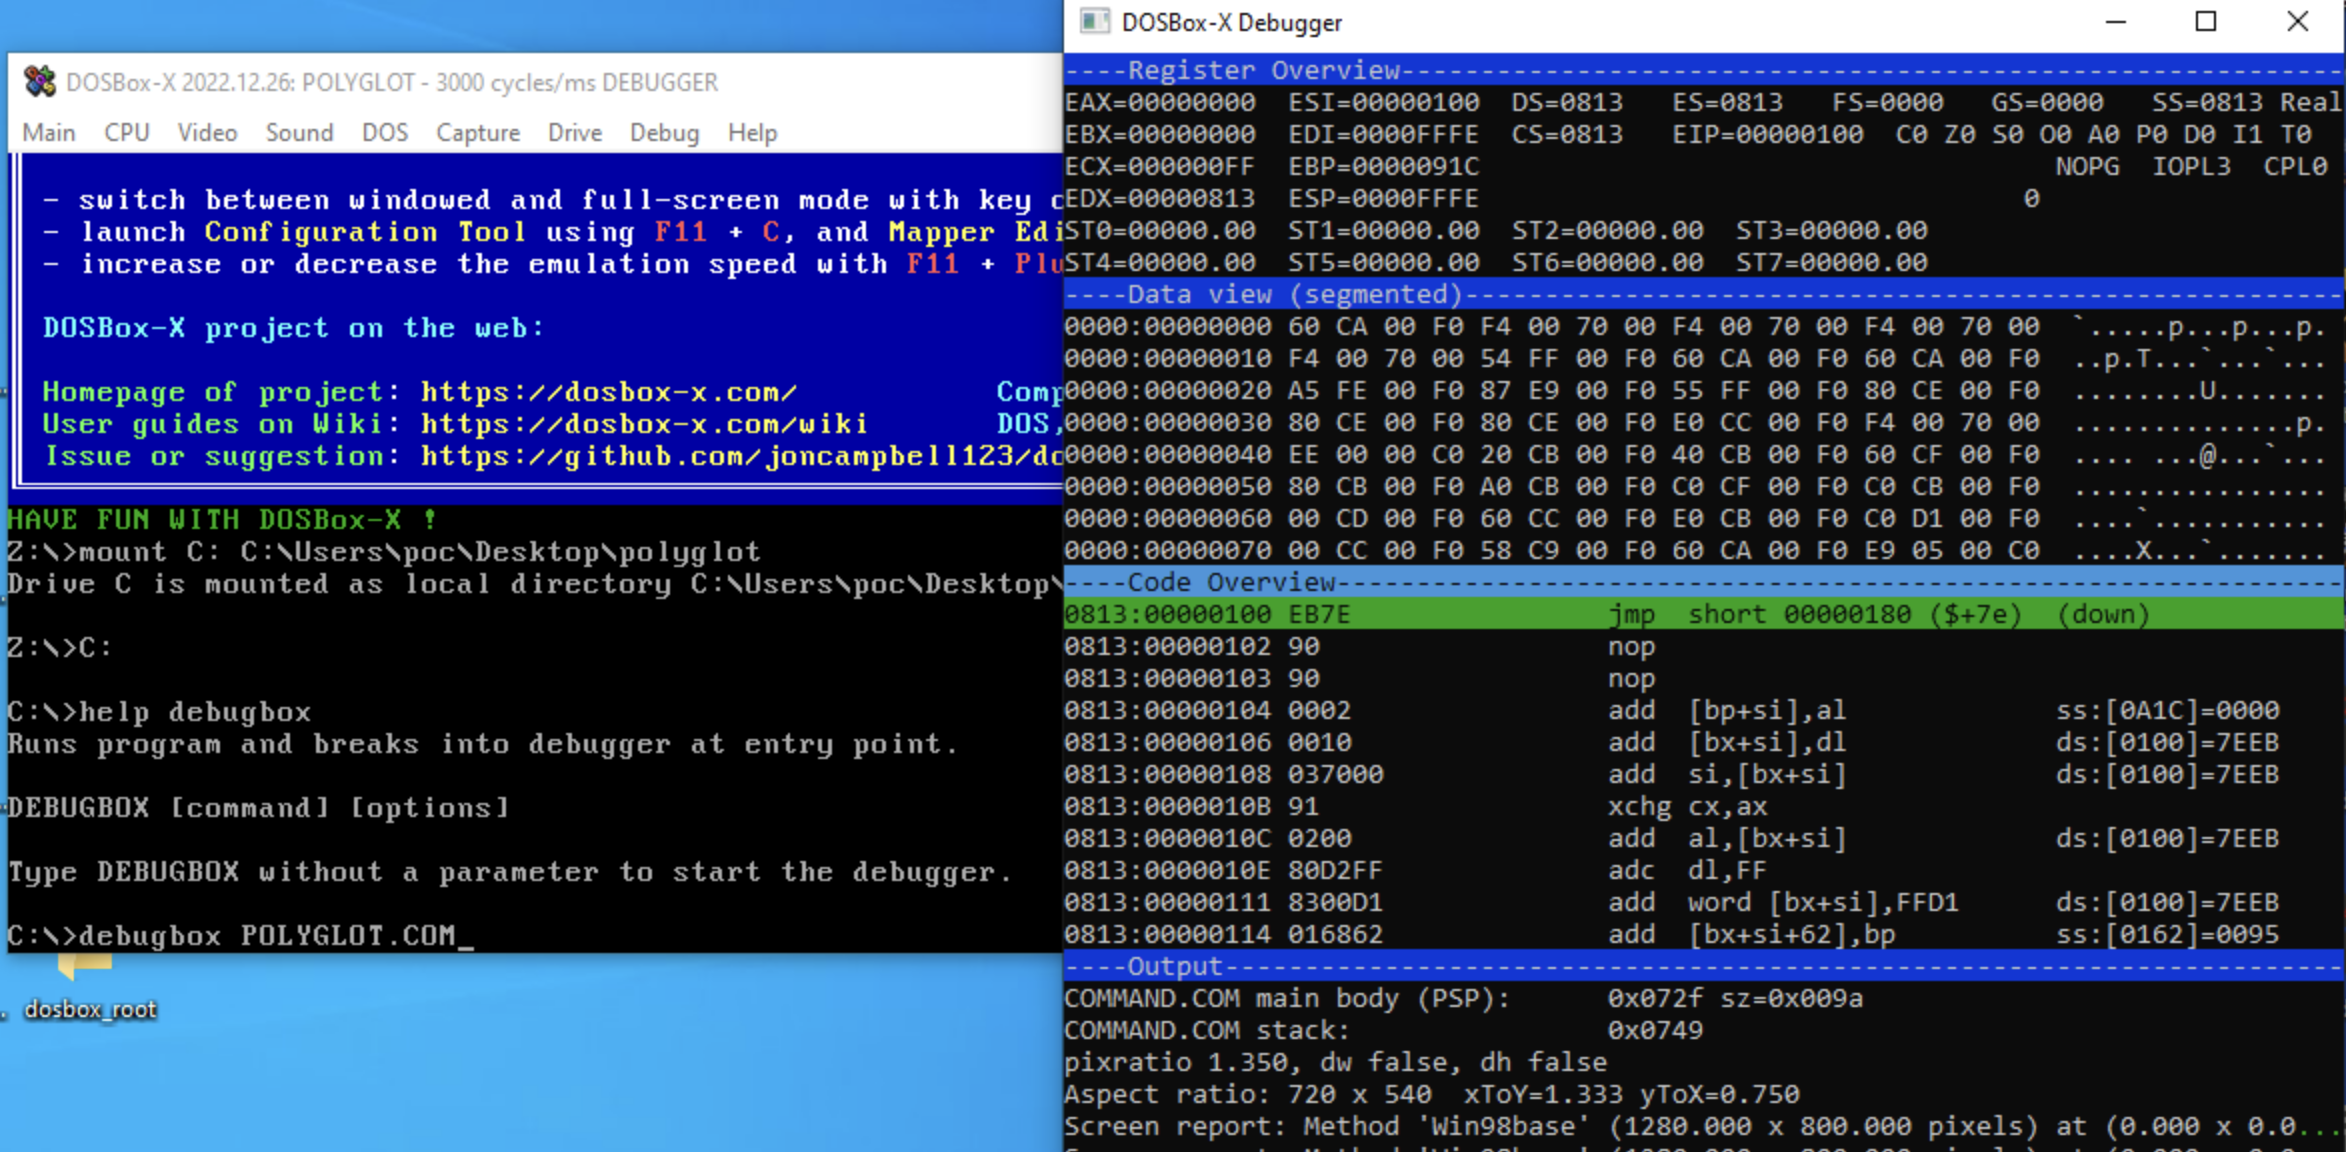
Task: Click the ECX=000000FF register value
Action: (1160, 166)
